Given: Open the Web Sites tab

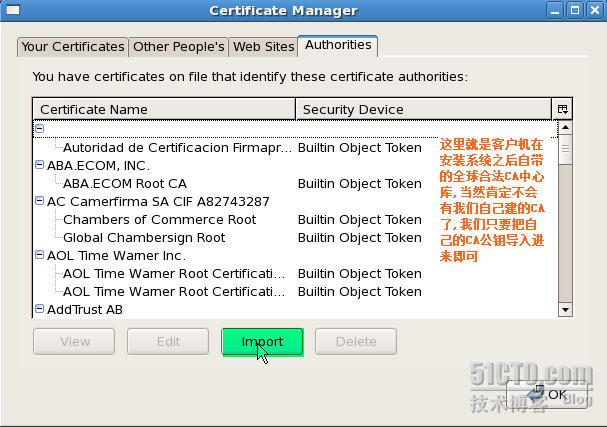Looking at the screenshot, I should pos(263,47).
